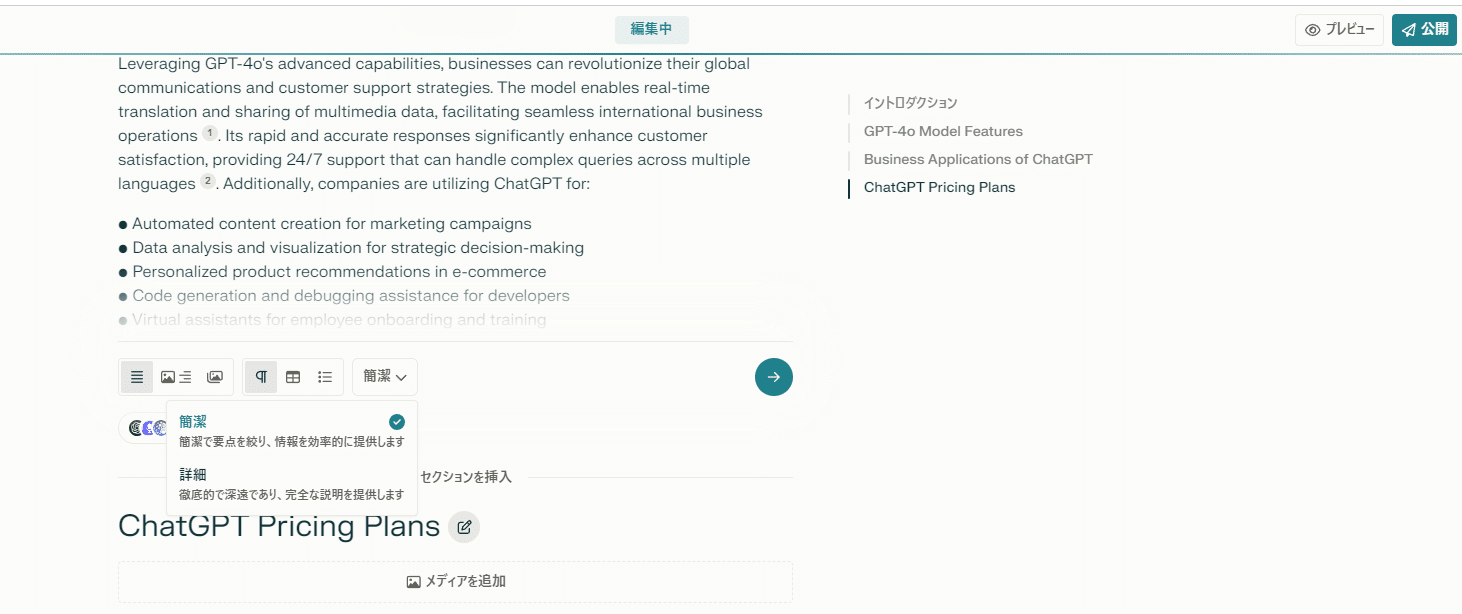The image size is (1462, 614).
Task: Go to GPT-4o Model Features section
Action: (x=943, y=131)
